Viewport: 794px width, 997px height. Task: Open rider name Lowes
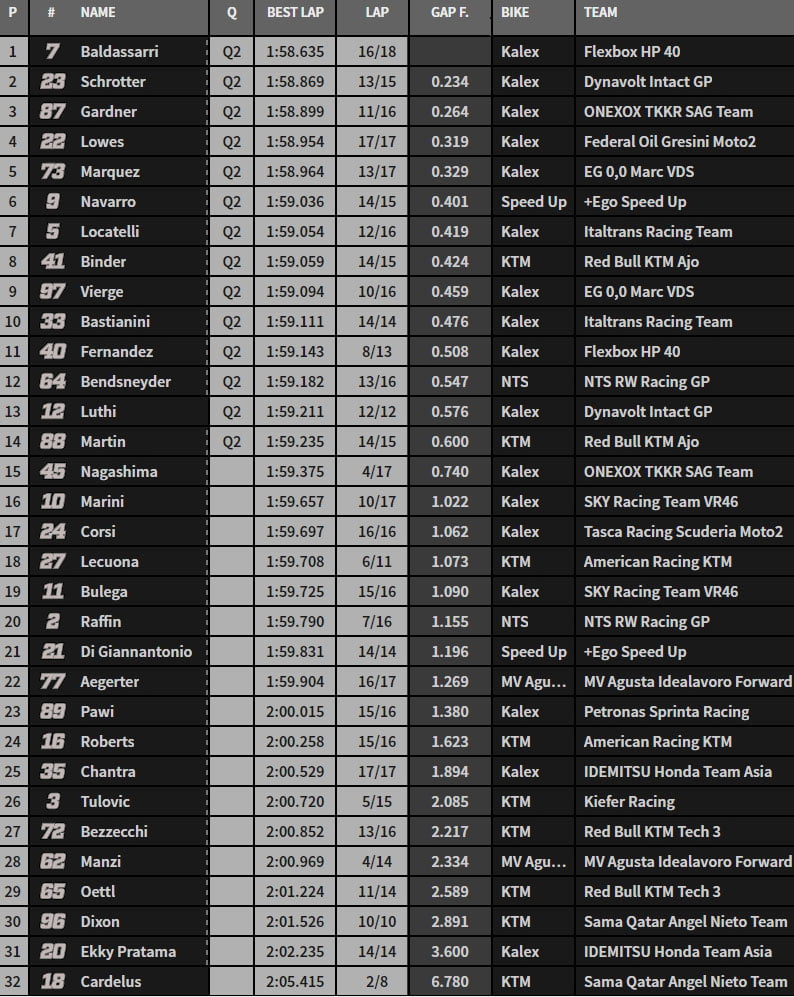pos(102,142)
